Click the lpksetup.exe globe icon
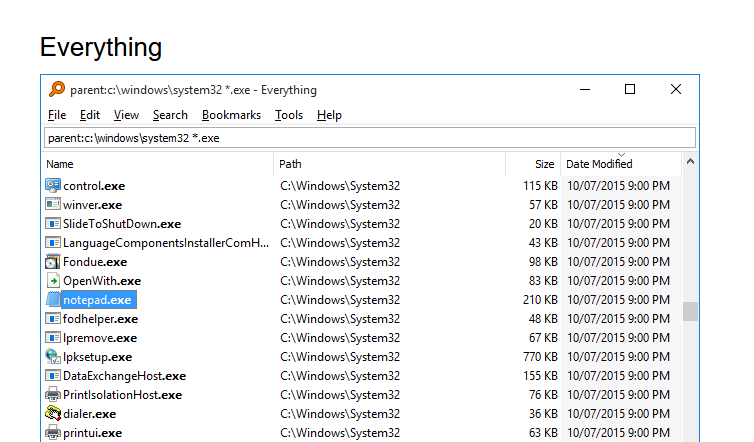This screenshot has height=442, width=754. point(53,356)
